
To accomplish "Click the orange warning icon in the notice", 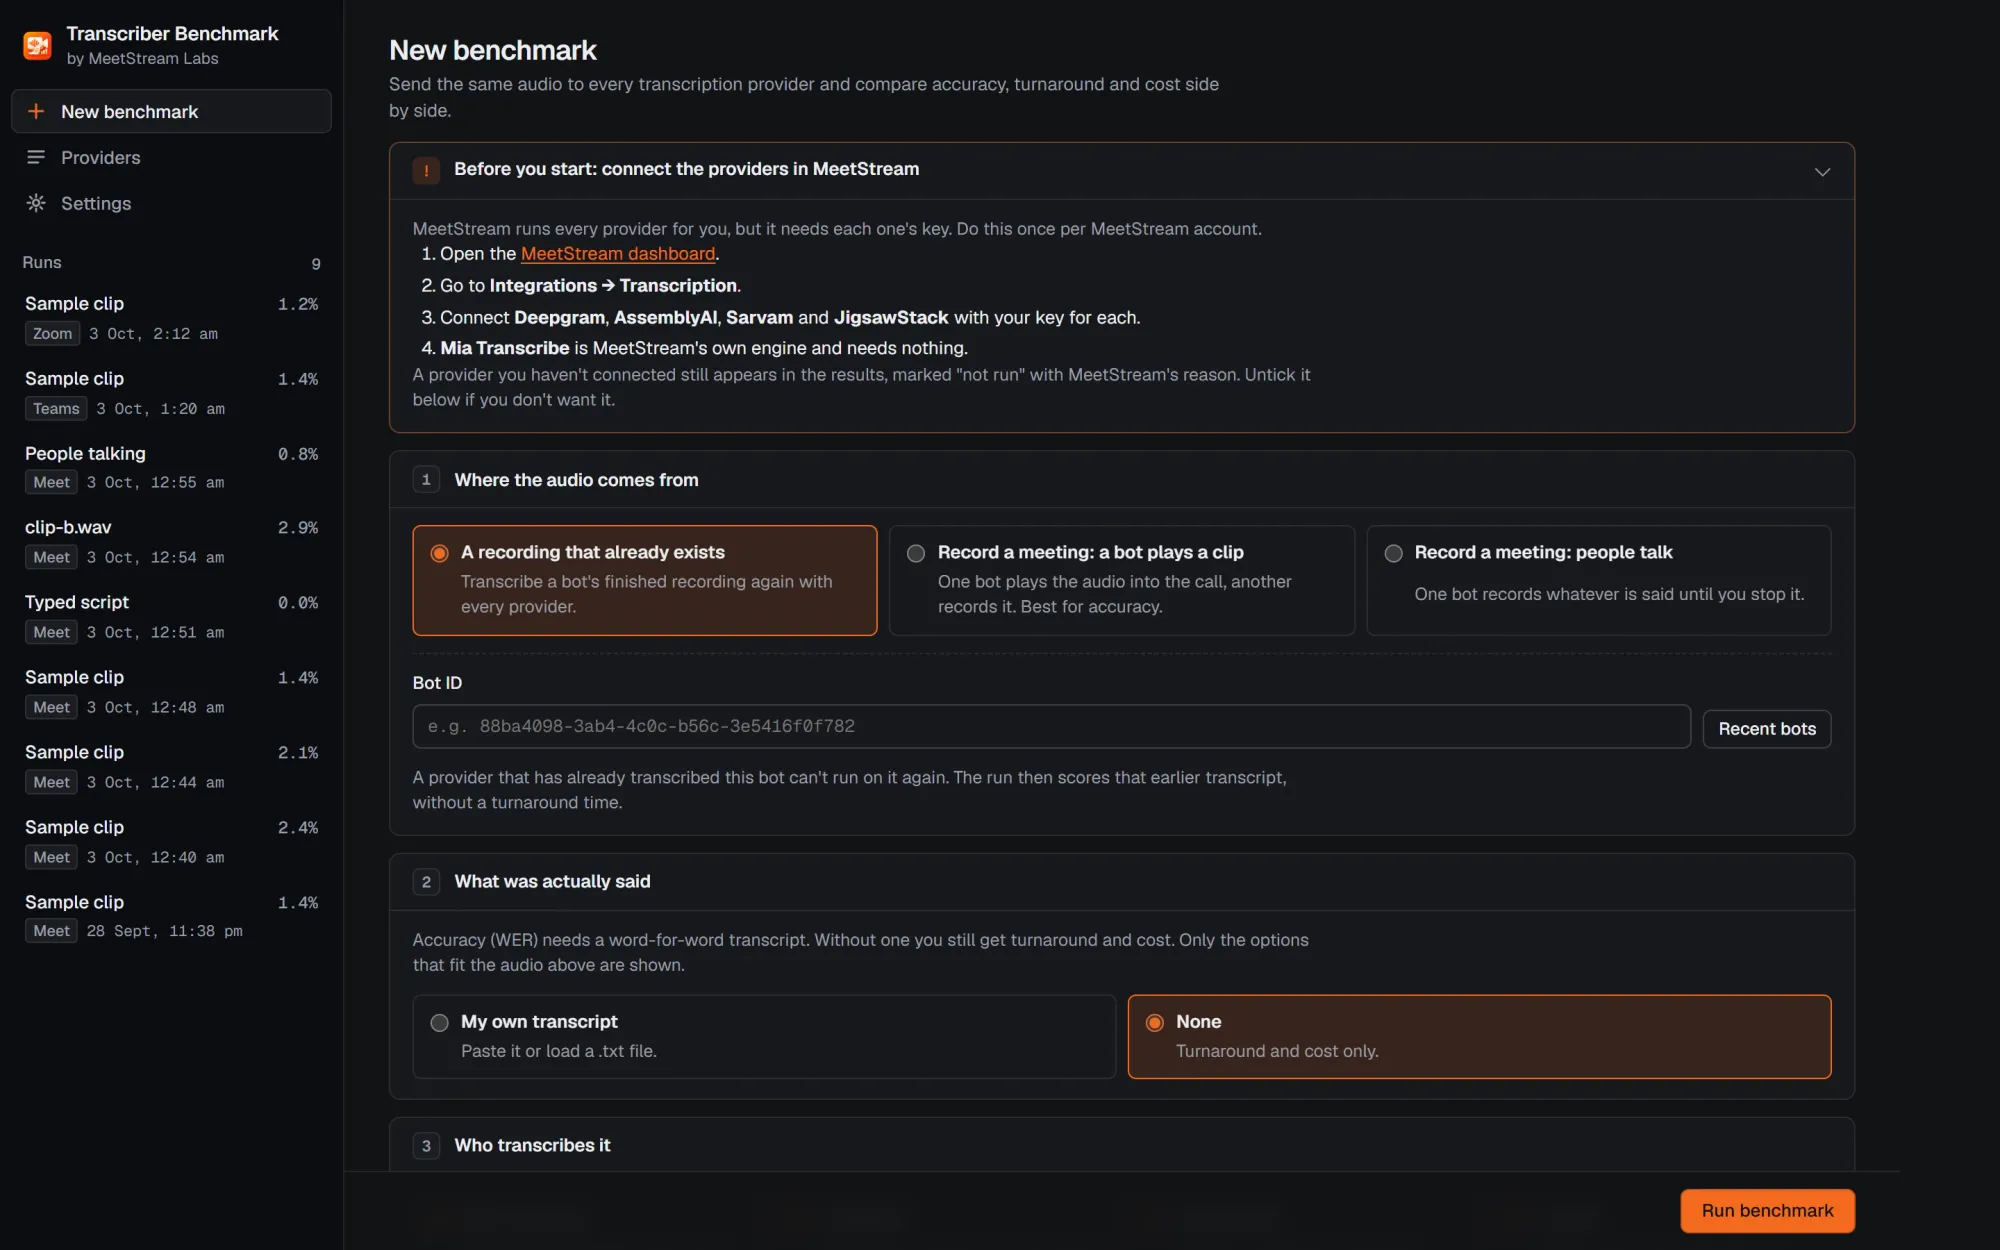I will click(x=426, y=170).
